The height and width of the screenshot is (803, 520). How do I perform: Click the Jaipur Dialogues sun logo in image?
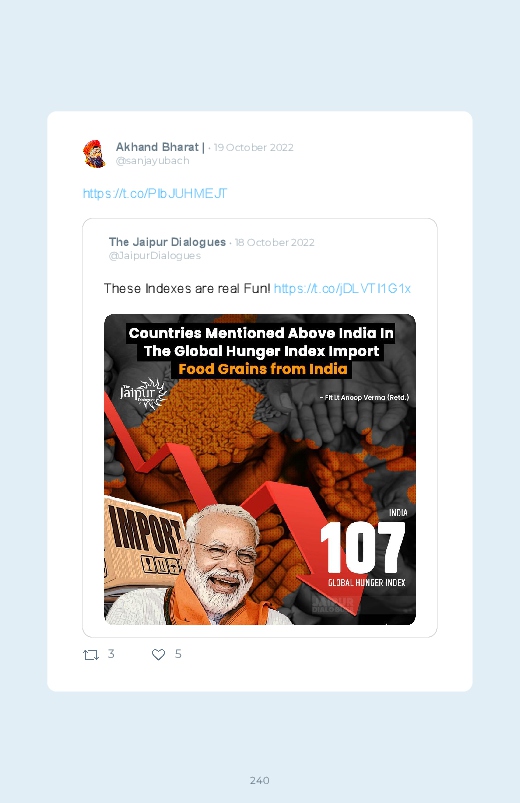click(144, 393)
